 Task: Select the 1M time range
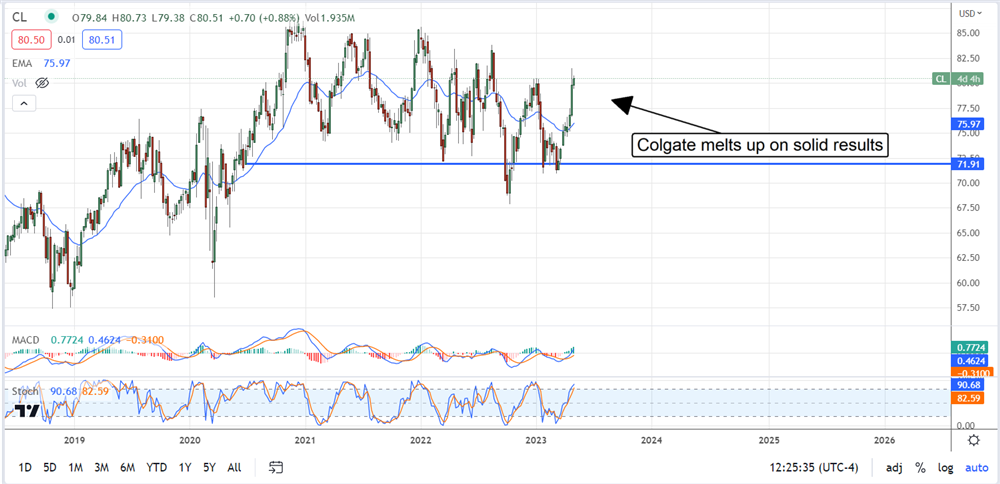click(x=75, y=467)
